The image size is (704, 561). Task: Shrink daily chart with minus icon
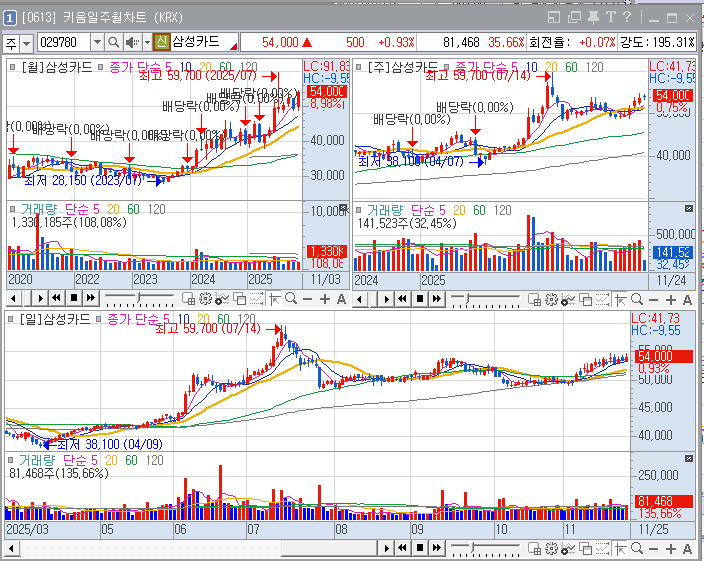[654, 549]
